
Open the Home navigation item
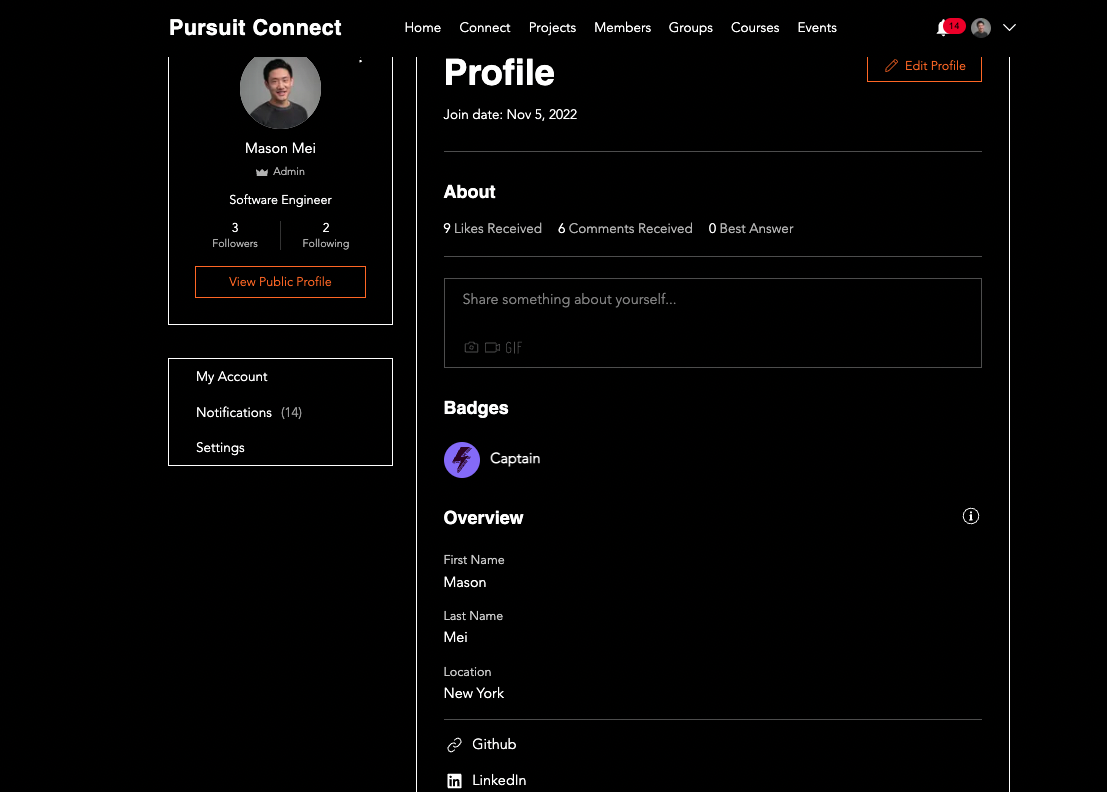click(x=422, y=27)
